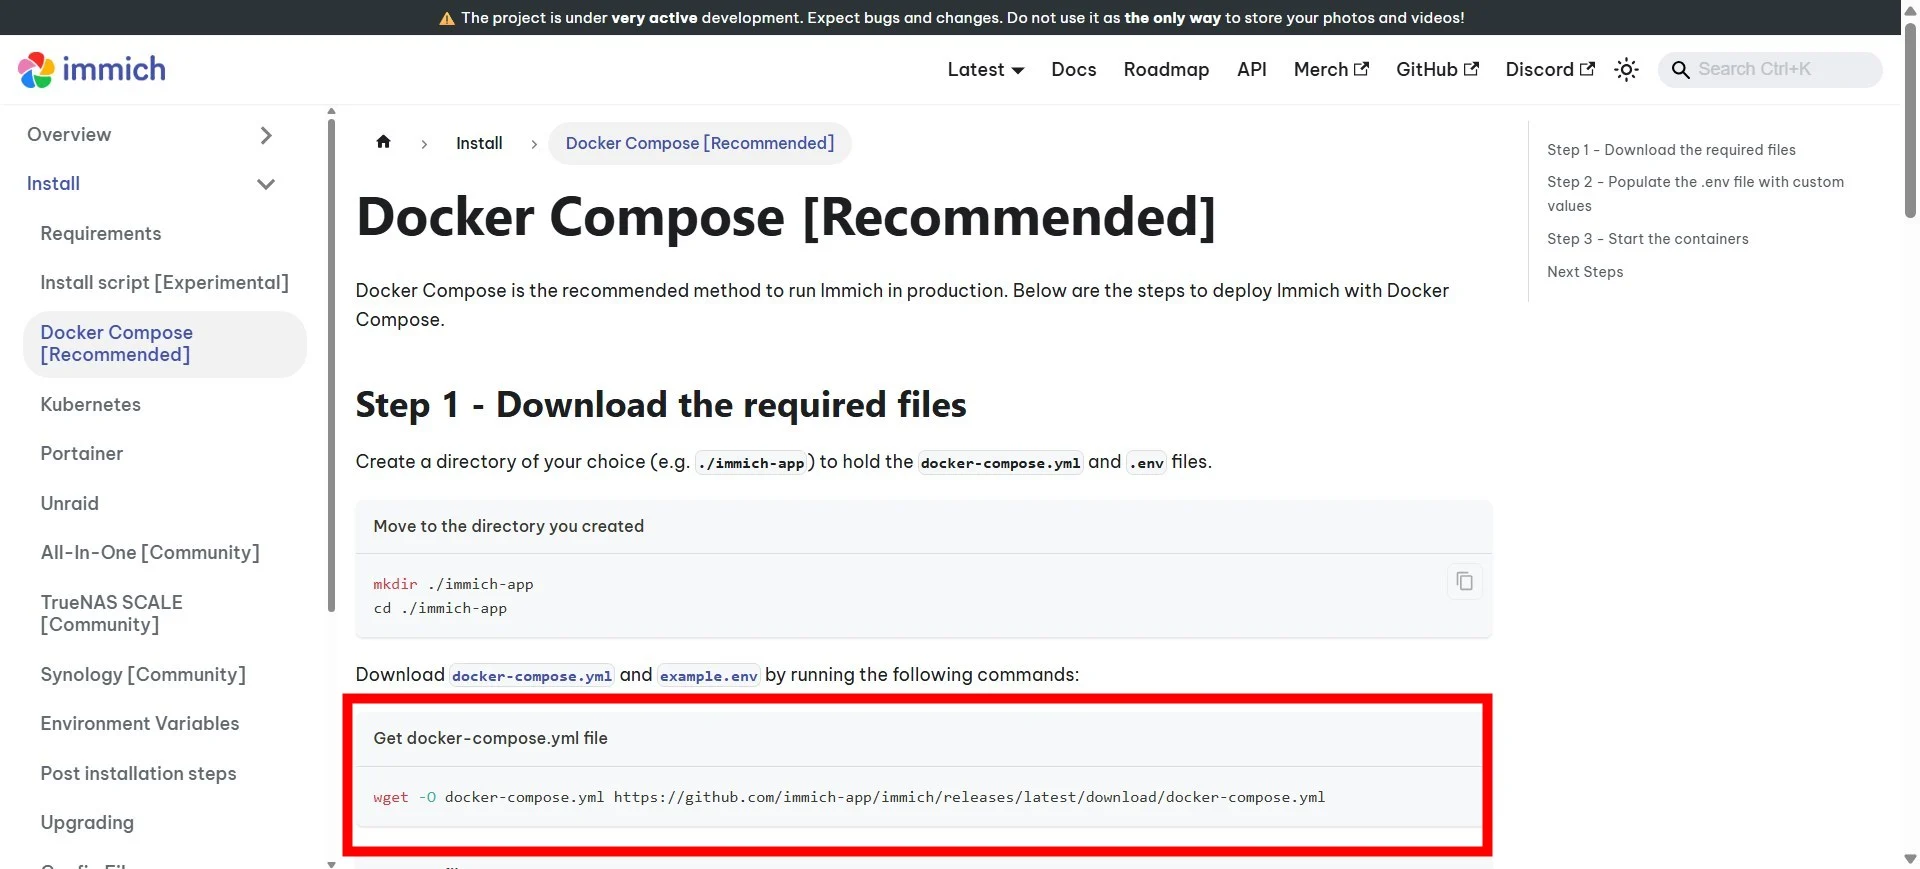Open the Portainer install page
Image resolution: width=1920 pixels, height=869 pixels.
pos(82,454)
